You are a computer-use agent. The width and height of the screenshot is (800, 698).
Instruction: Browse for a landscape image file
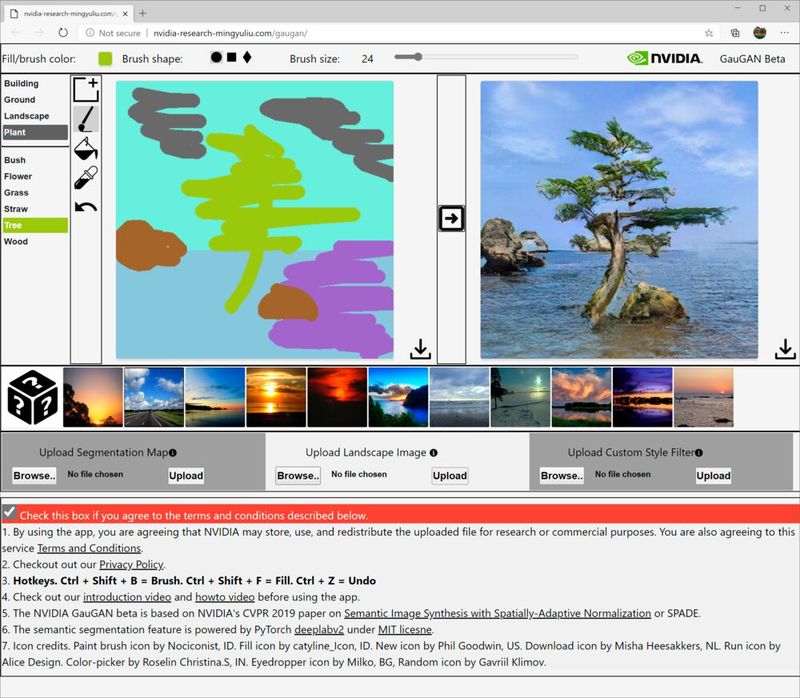(298, 476)
